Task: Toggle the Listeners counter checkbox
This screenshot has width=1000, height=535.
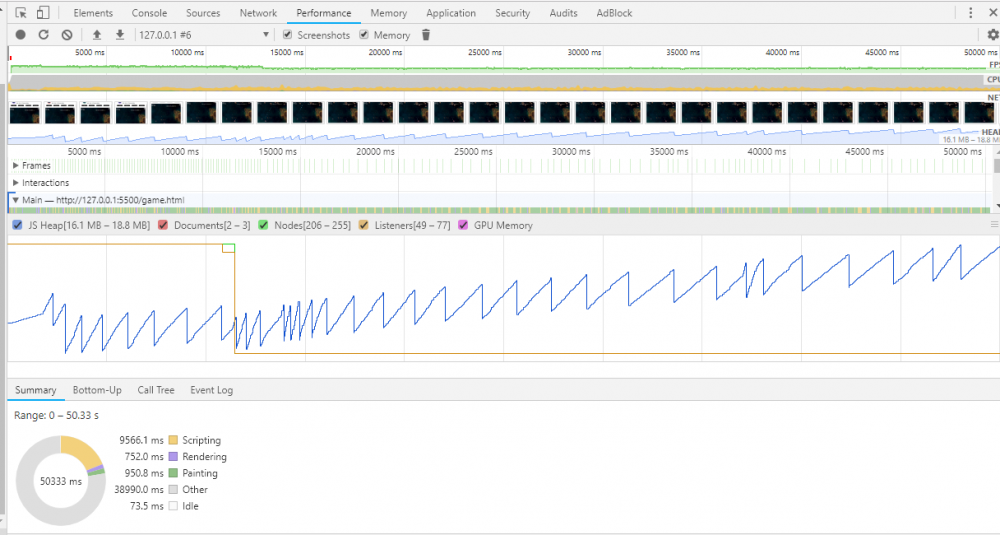Action: (x=364, y=225)
